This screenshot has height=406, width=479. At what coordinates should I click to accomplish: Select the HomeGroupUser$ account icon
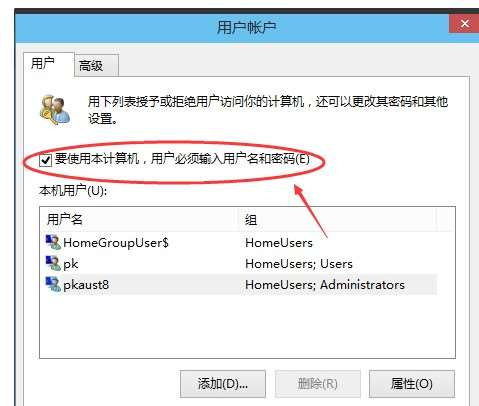click(x=53, y=242)
